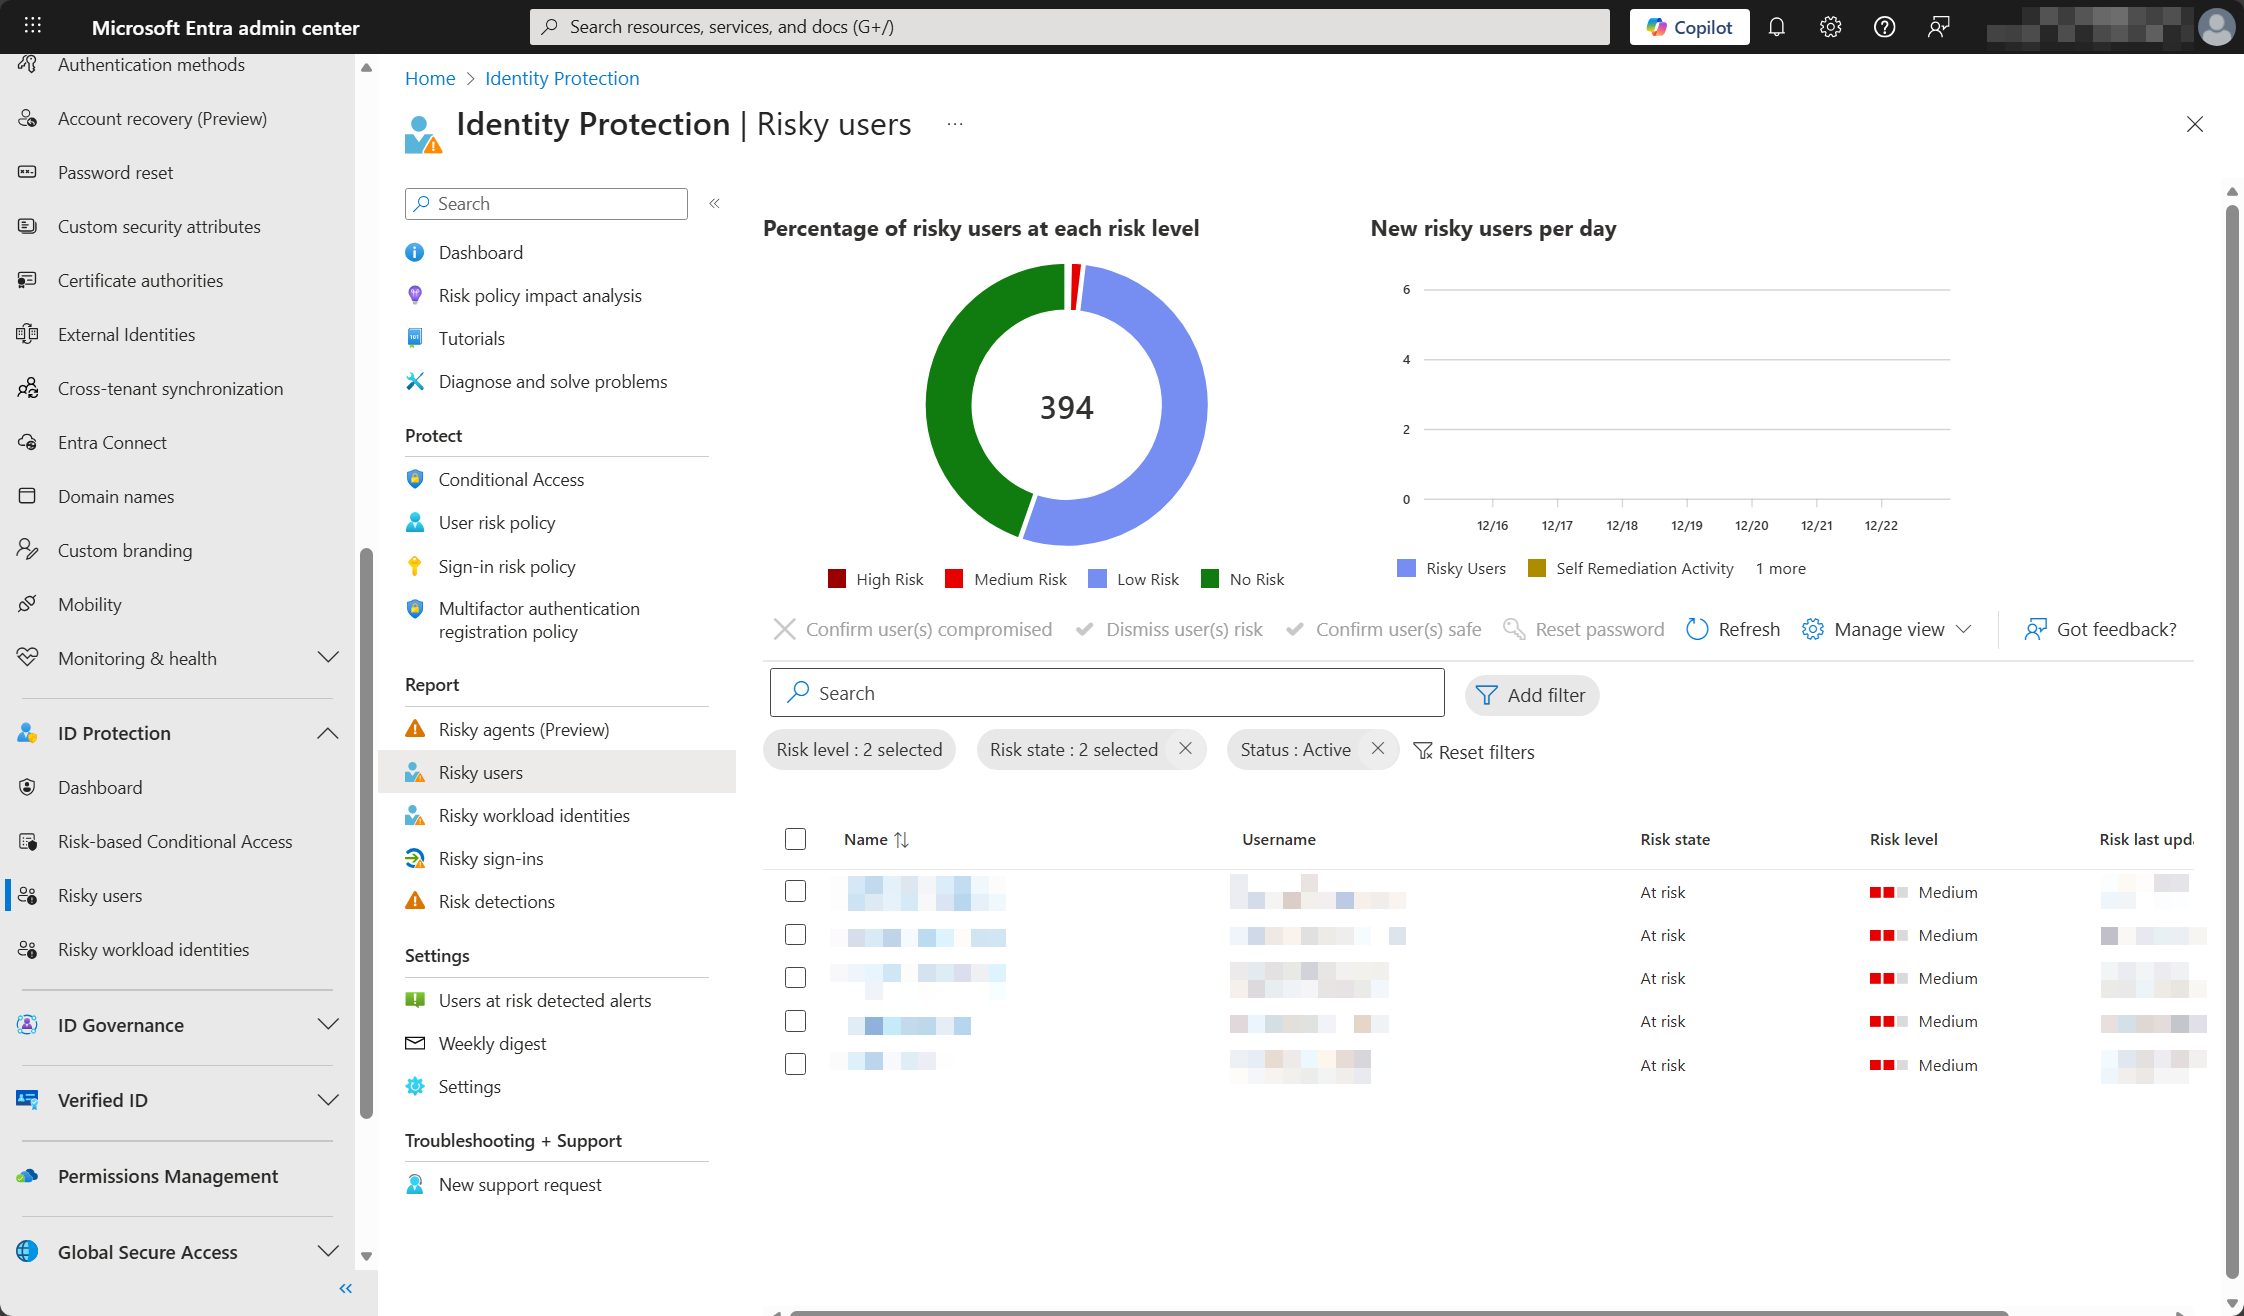Check the first risky user row checkbox
Image resolution: width=2244 pixels, height=1316 pixels.
(x=795, y=891)
